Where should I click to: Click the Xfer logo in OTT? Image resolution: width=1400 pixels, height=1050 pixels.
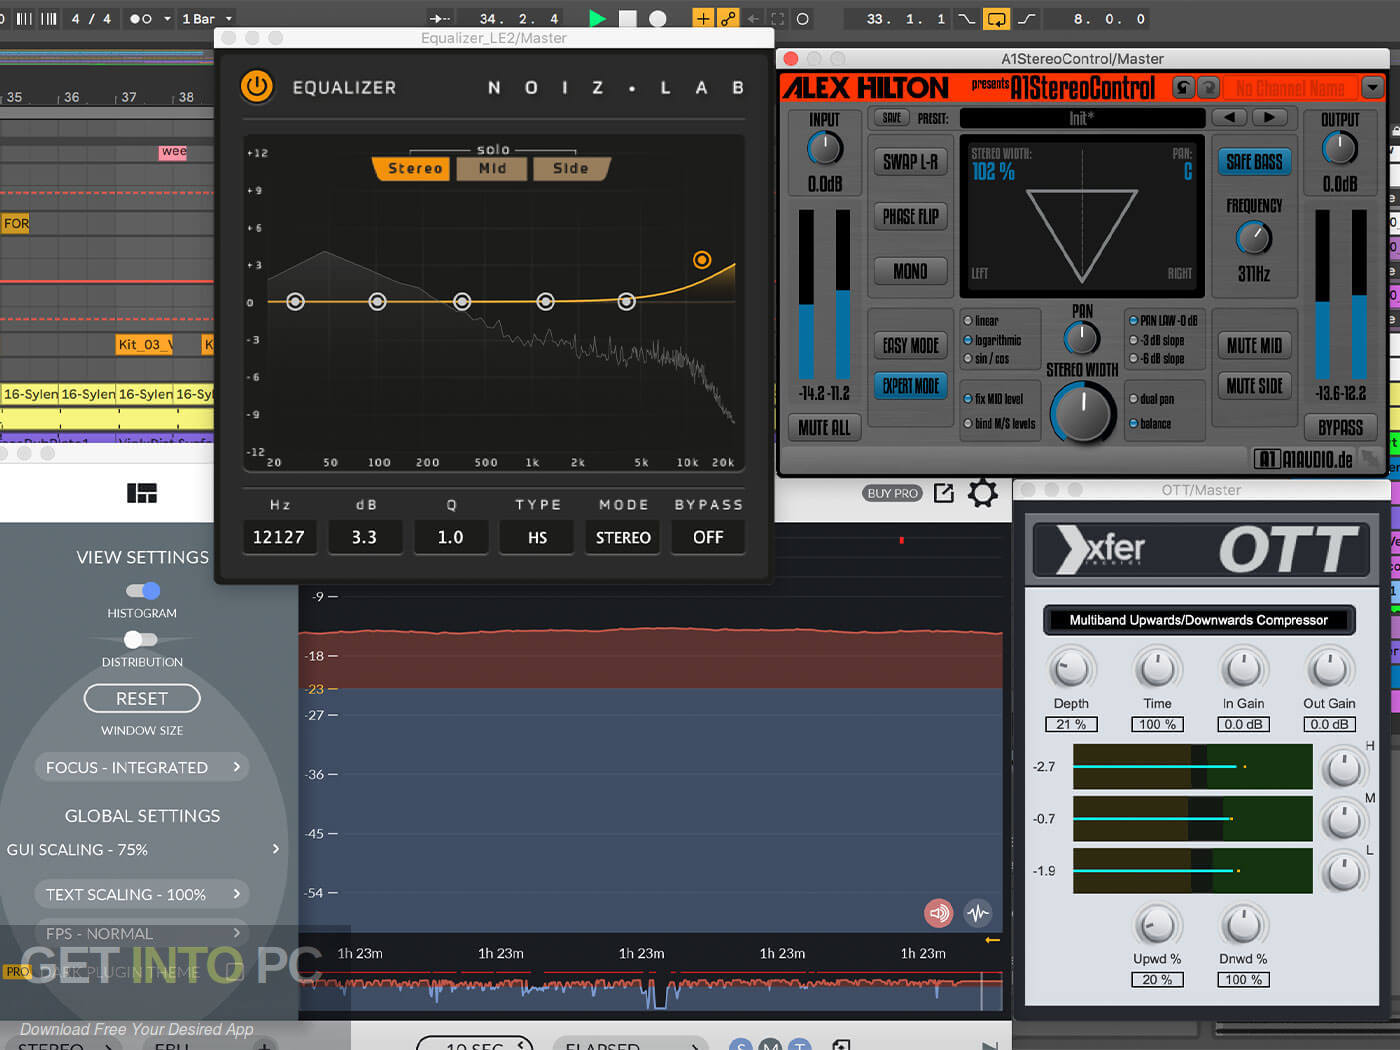[x=1100, y=548]
